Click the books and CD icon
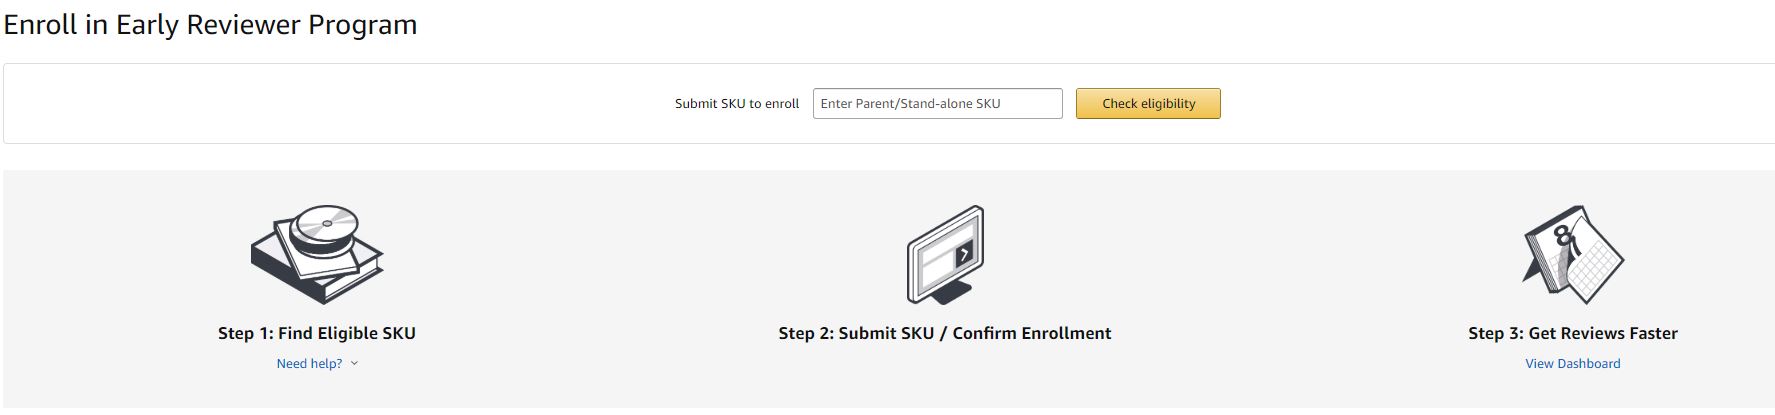Image resolution: width=1775 pixels, height=415 pixels. point(317,254)
